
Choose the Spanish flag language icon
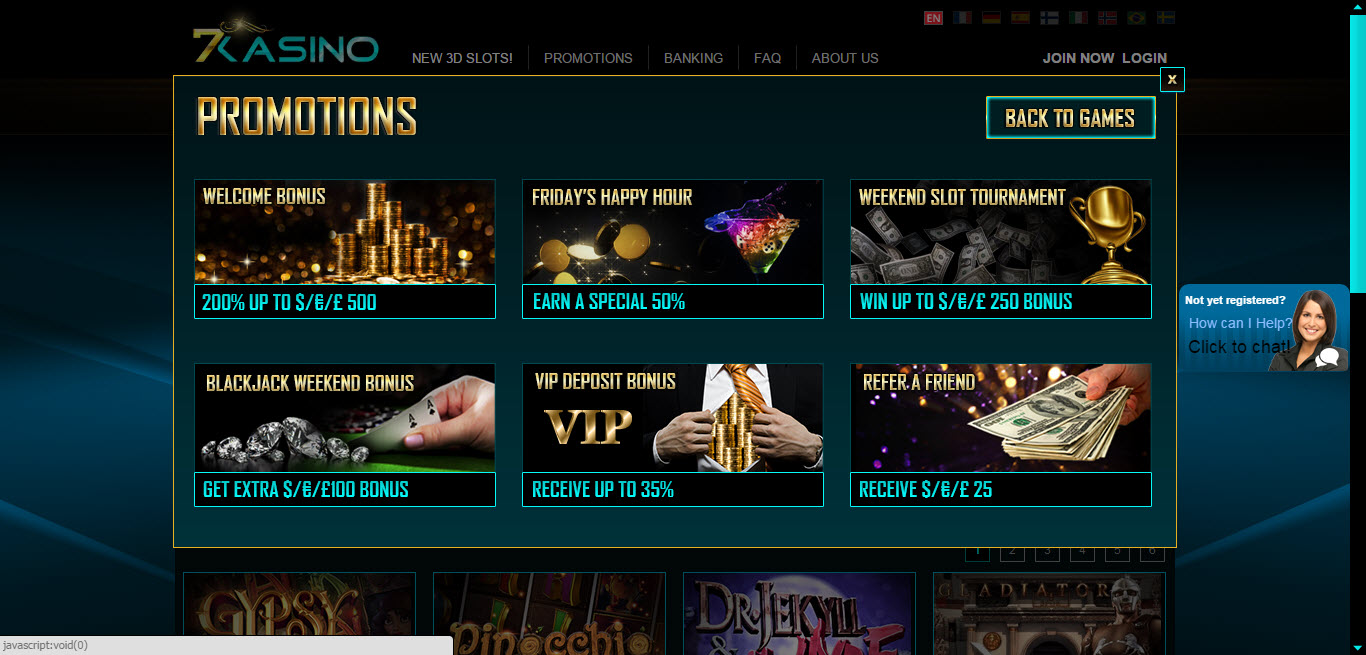[x=1020, y=18]
